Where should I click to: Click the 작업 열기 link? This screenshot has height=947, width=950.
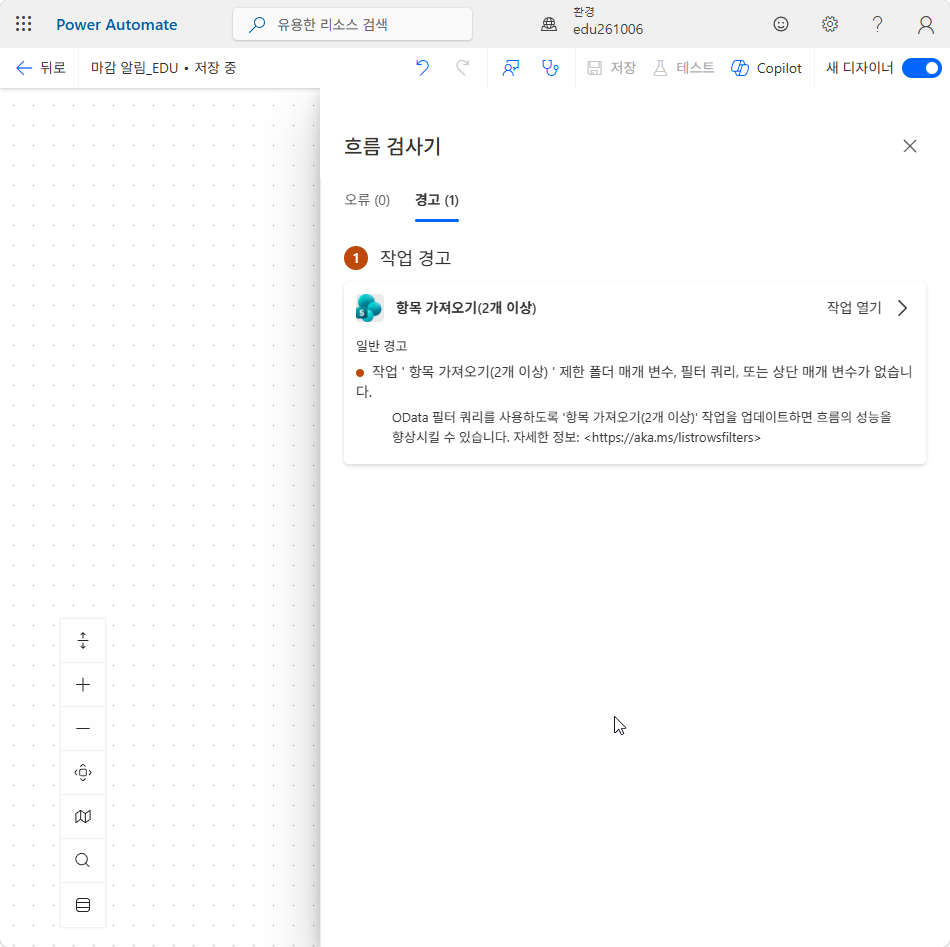pos(854,308)
